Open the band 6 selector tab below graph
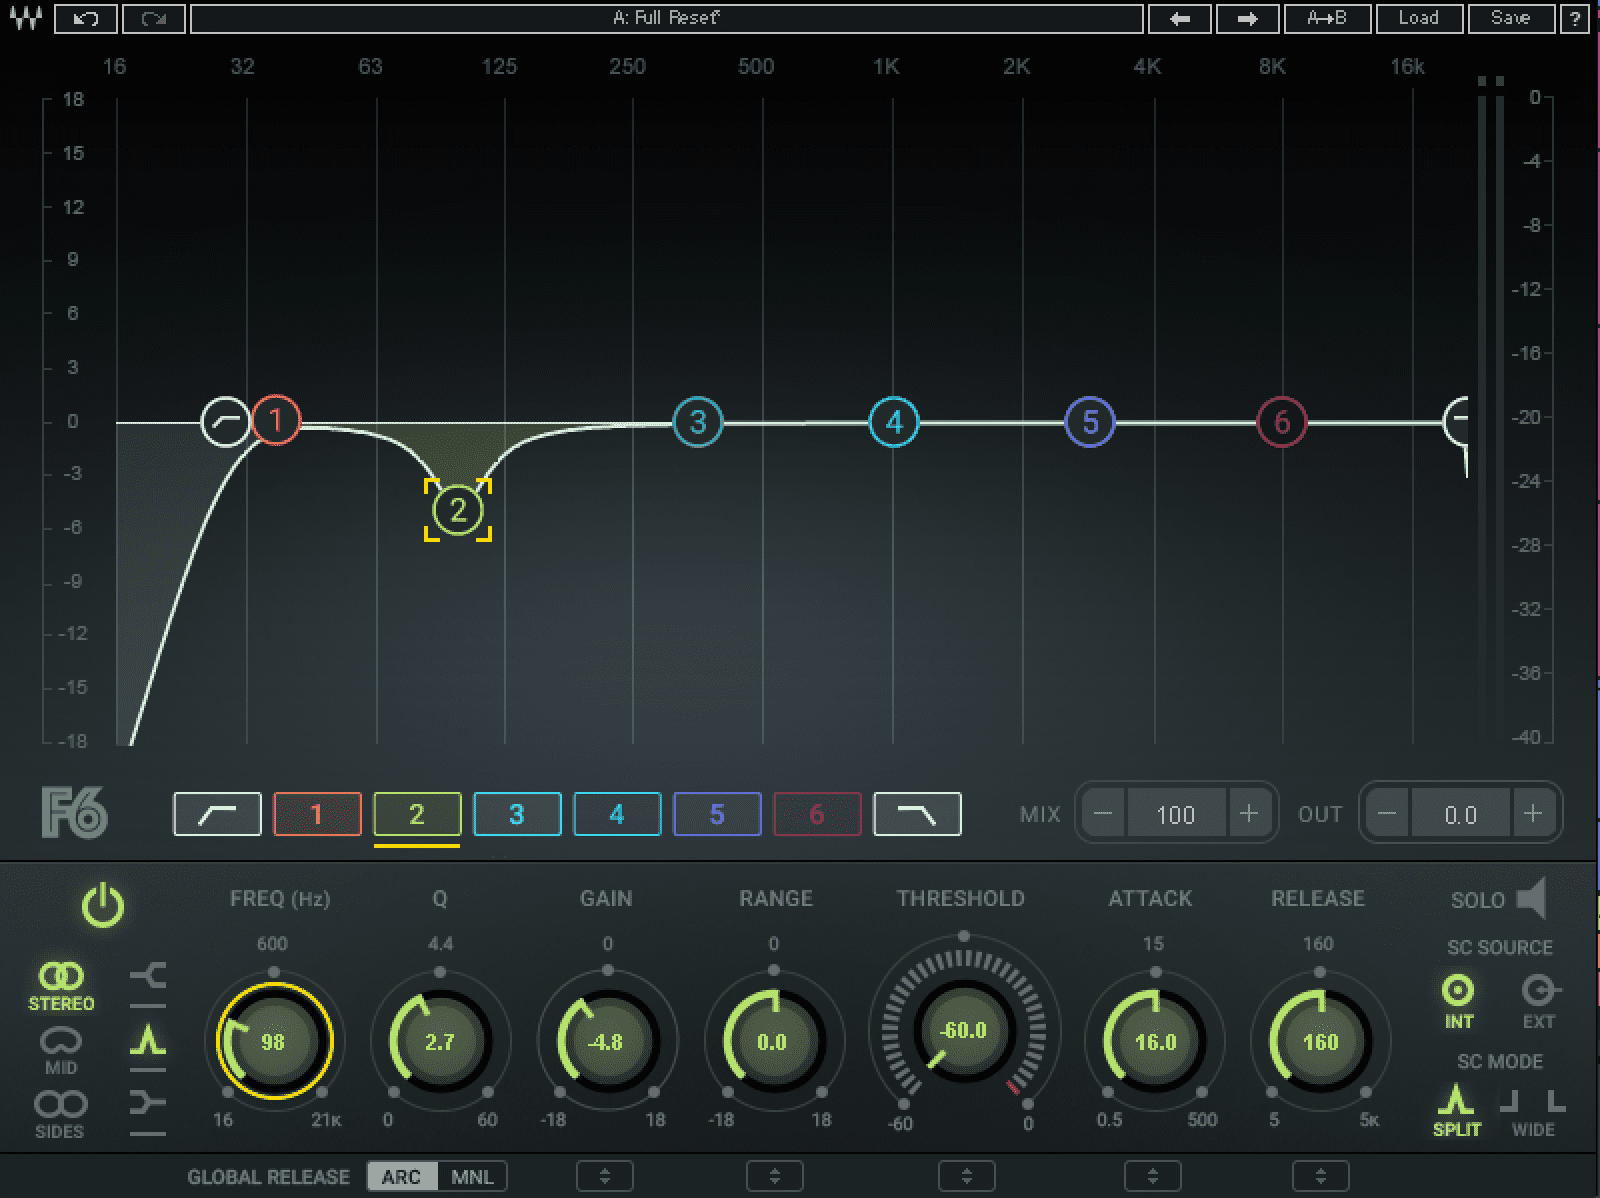 click(x=817, y=814)
